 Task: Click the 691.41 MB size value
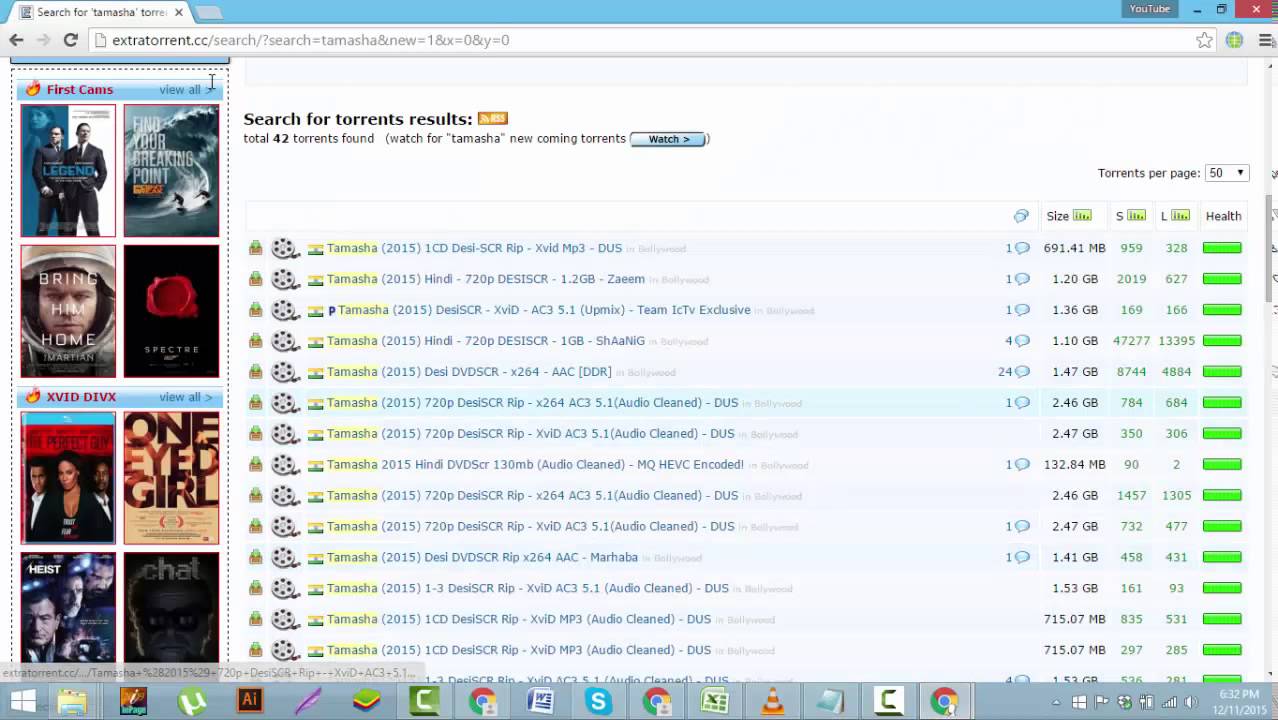1074,248
